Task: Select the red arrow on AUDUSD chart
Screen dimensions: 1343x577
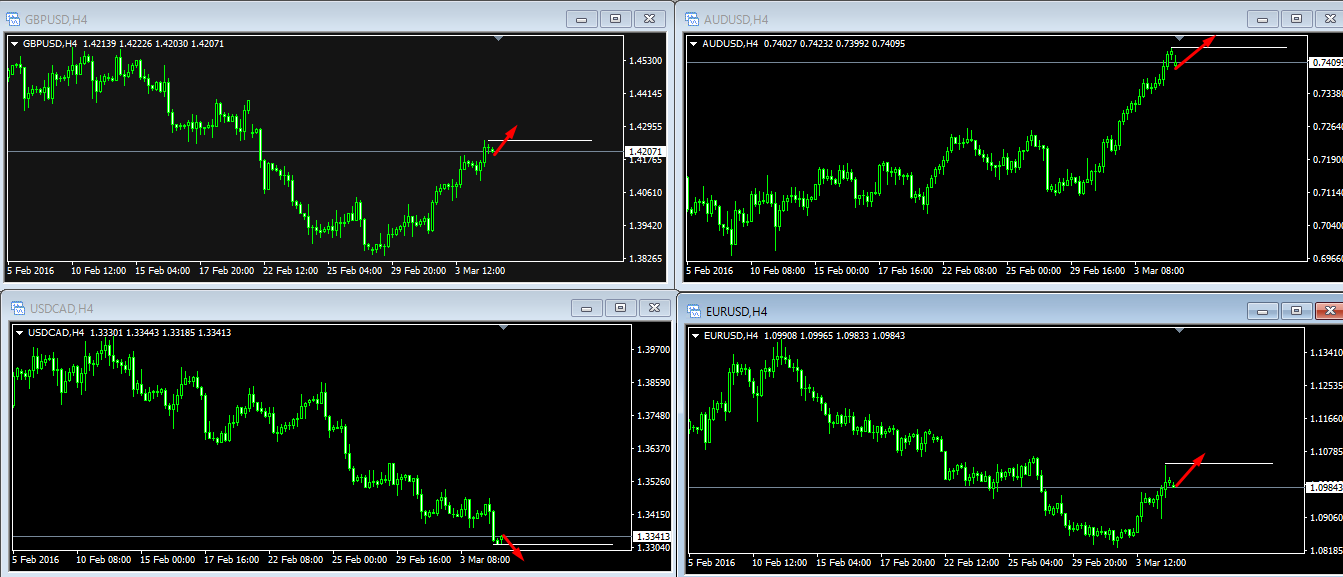Action: coord(1194,52)
